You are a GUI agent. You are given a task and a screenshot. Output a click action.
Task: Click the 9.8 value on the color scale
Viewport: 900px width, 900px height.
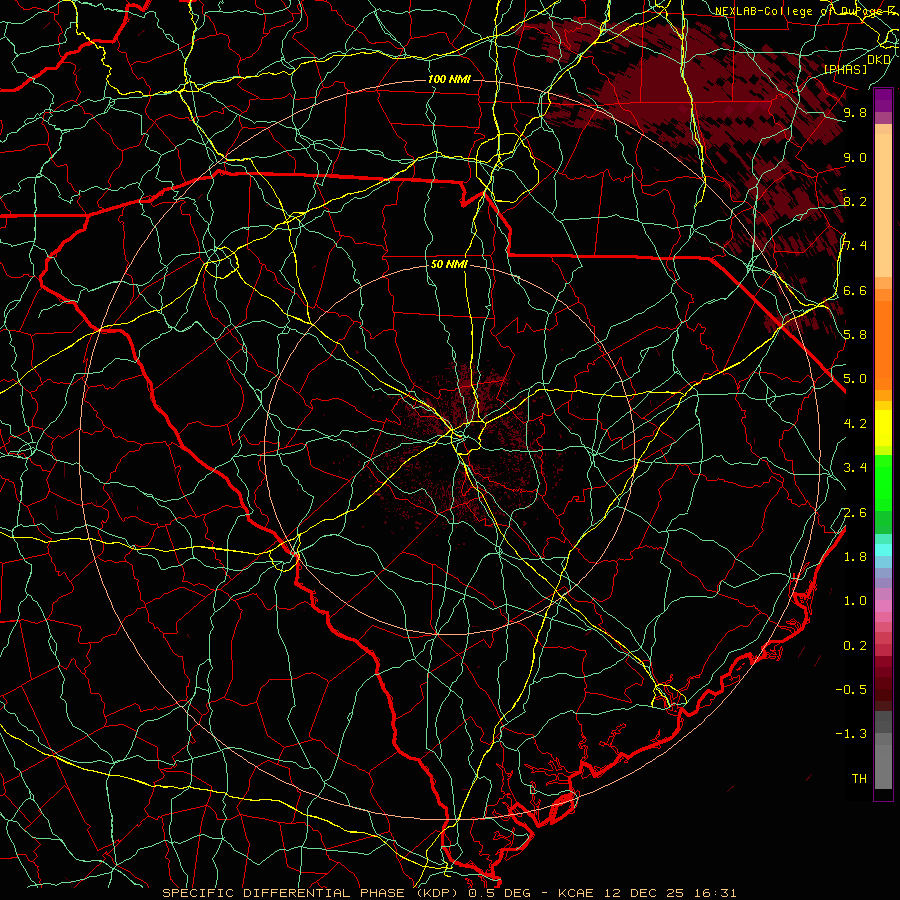click(855, 113)
